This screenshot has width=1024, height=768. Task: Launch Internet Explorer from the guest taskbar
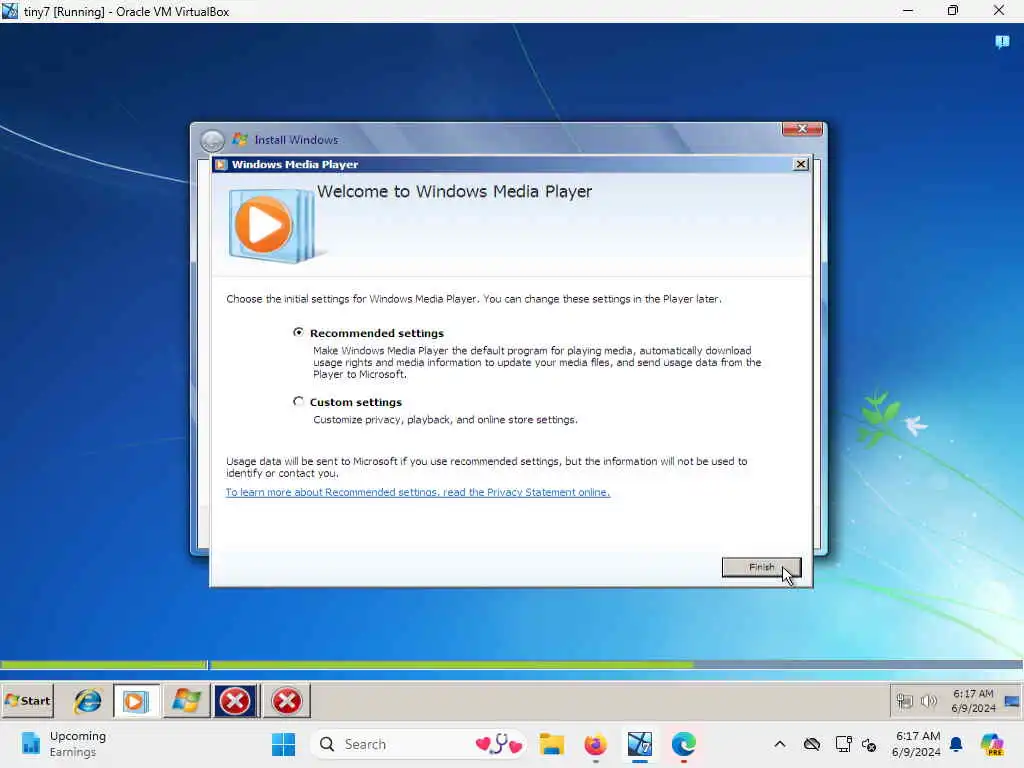[87, 701]
